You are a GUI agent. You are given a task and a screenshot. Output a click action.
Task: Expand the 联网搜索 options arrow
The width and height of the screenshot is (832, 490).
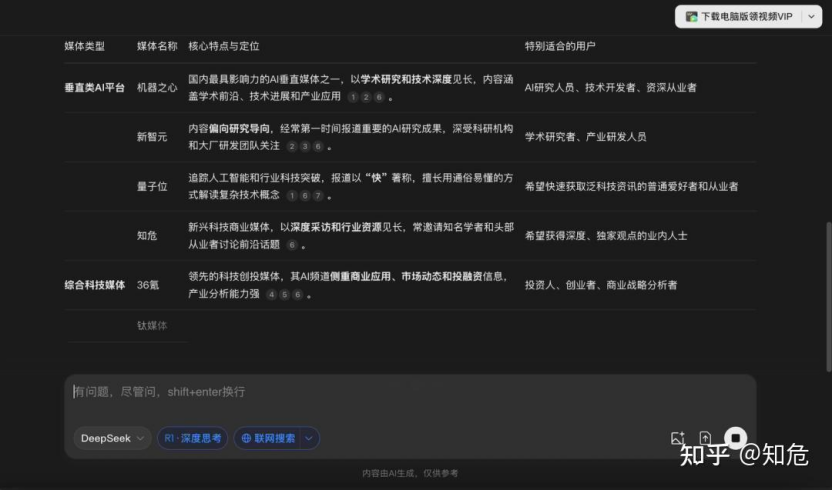309,438
